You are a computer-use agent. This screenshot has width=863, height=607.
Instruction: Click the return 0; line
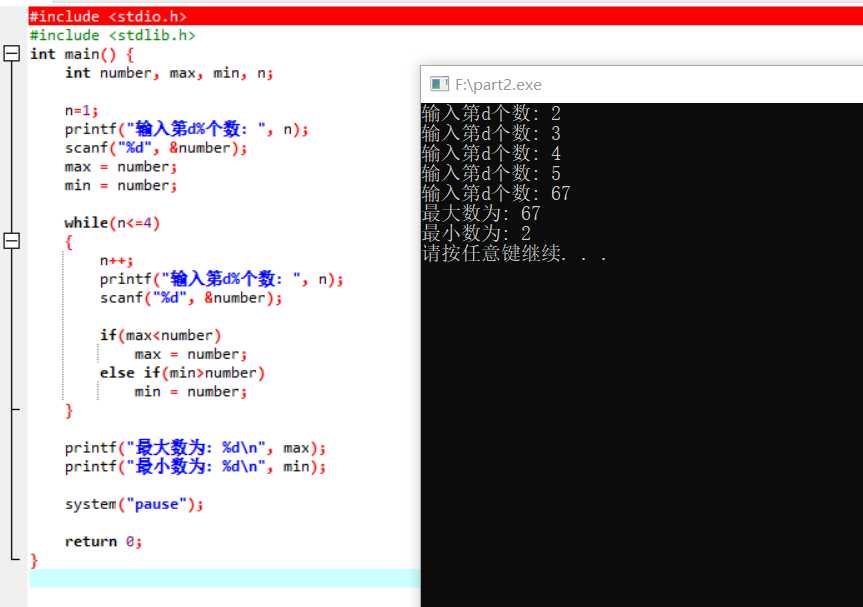(103, 542)
